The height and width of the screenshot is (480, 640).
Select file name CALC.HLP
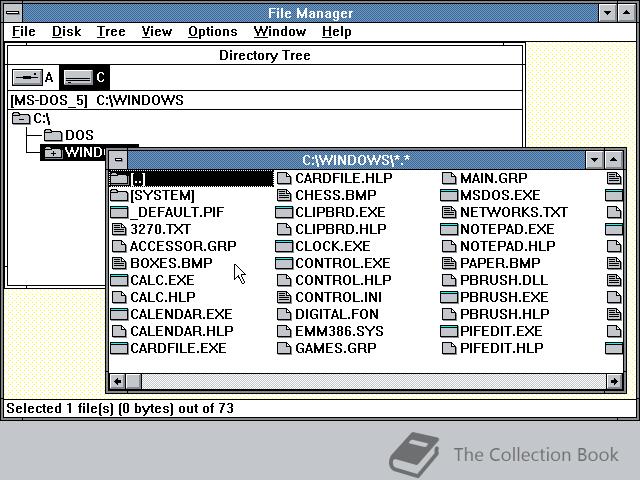coord(163,297)
